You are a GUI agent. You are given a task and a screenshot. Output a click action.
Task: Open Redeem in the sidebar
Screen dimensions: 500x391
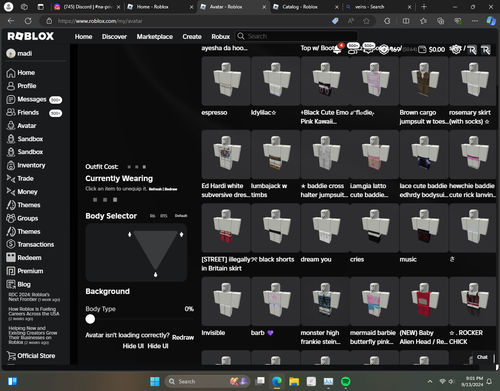click(x=24, y=258)
